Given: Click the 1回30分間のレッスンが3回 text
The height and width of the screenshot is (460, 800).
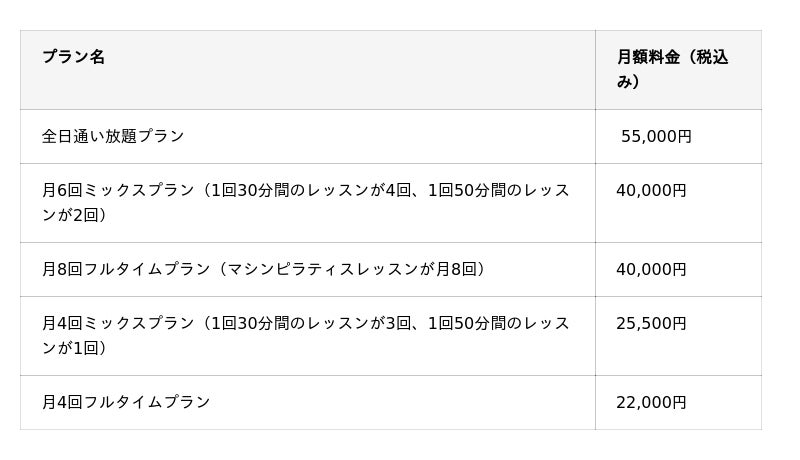Looking at the screenshot, I should [308, 323].
